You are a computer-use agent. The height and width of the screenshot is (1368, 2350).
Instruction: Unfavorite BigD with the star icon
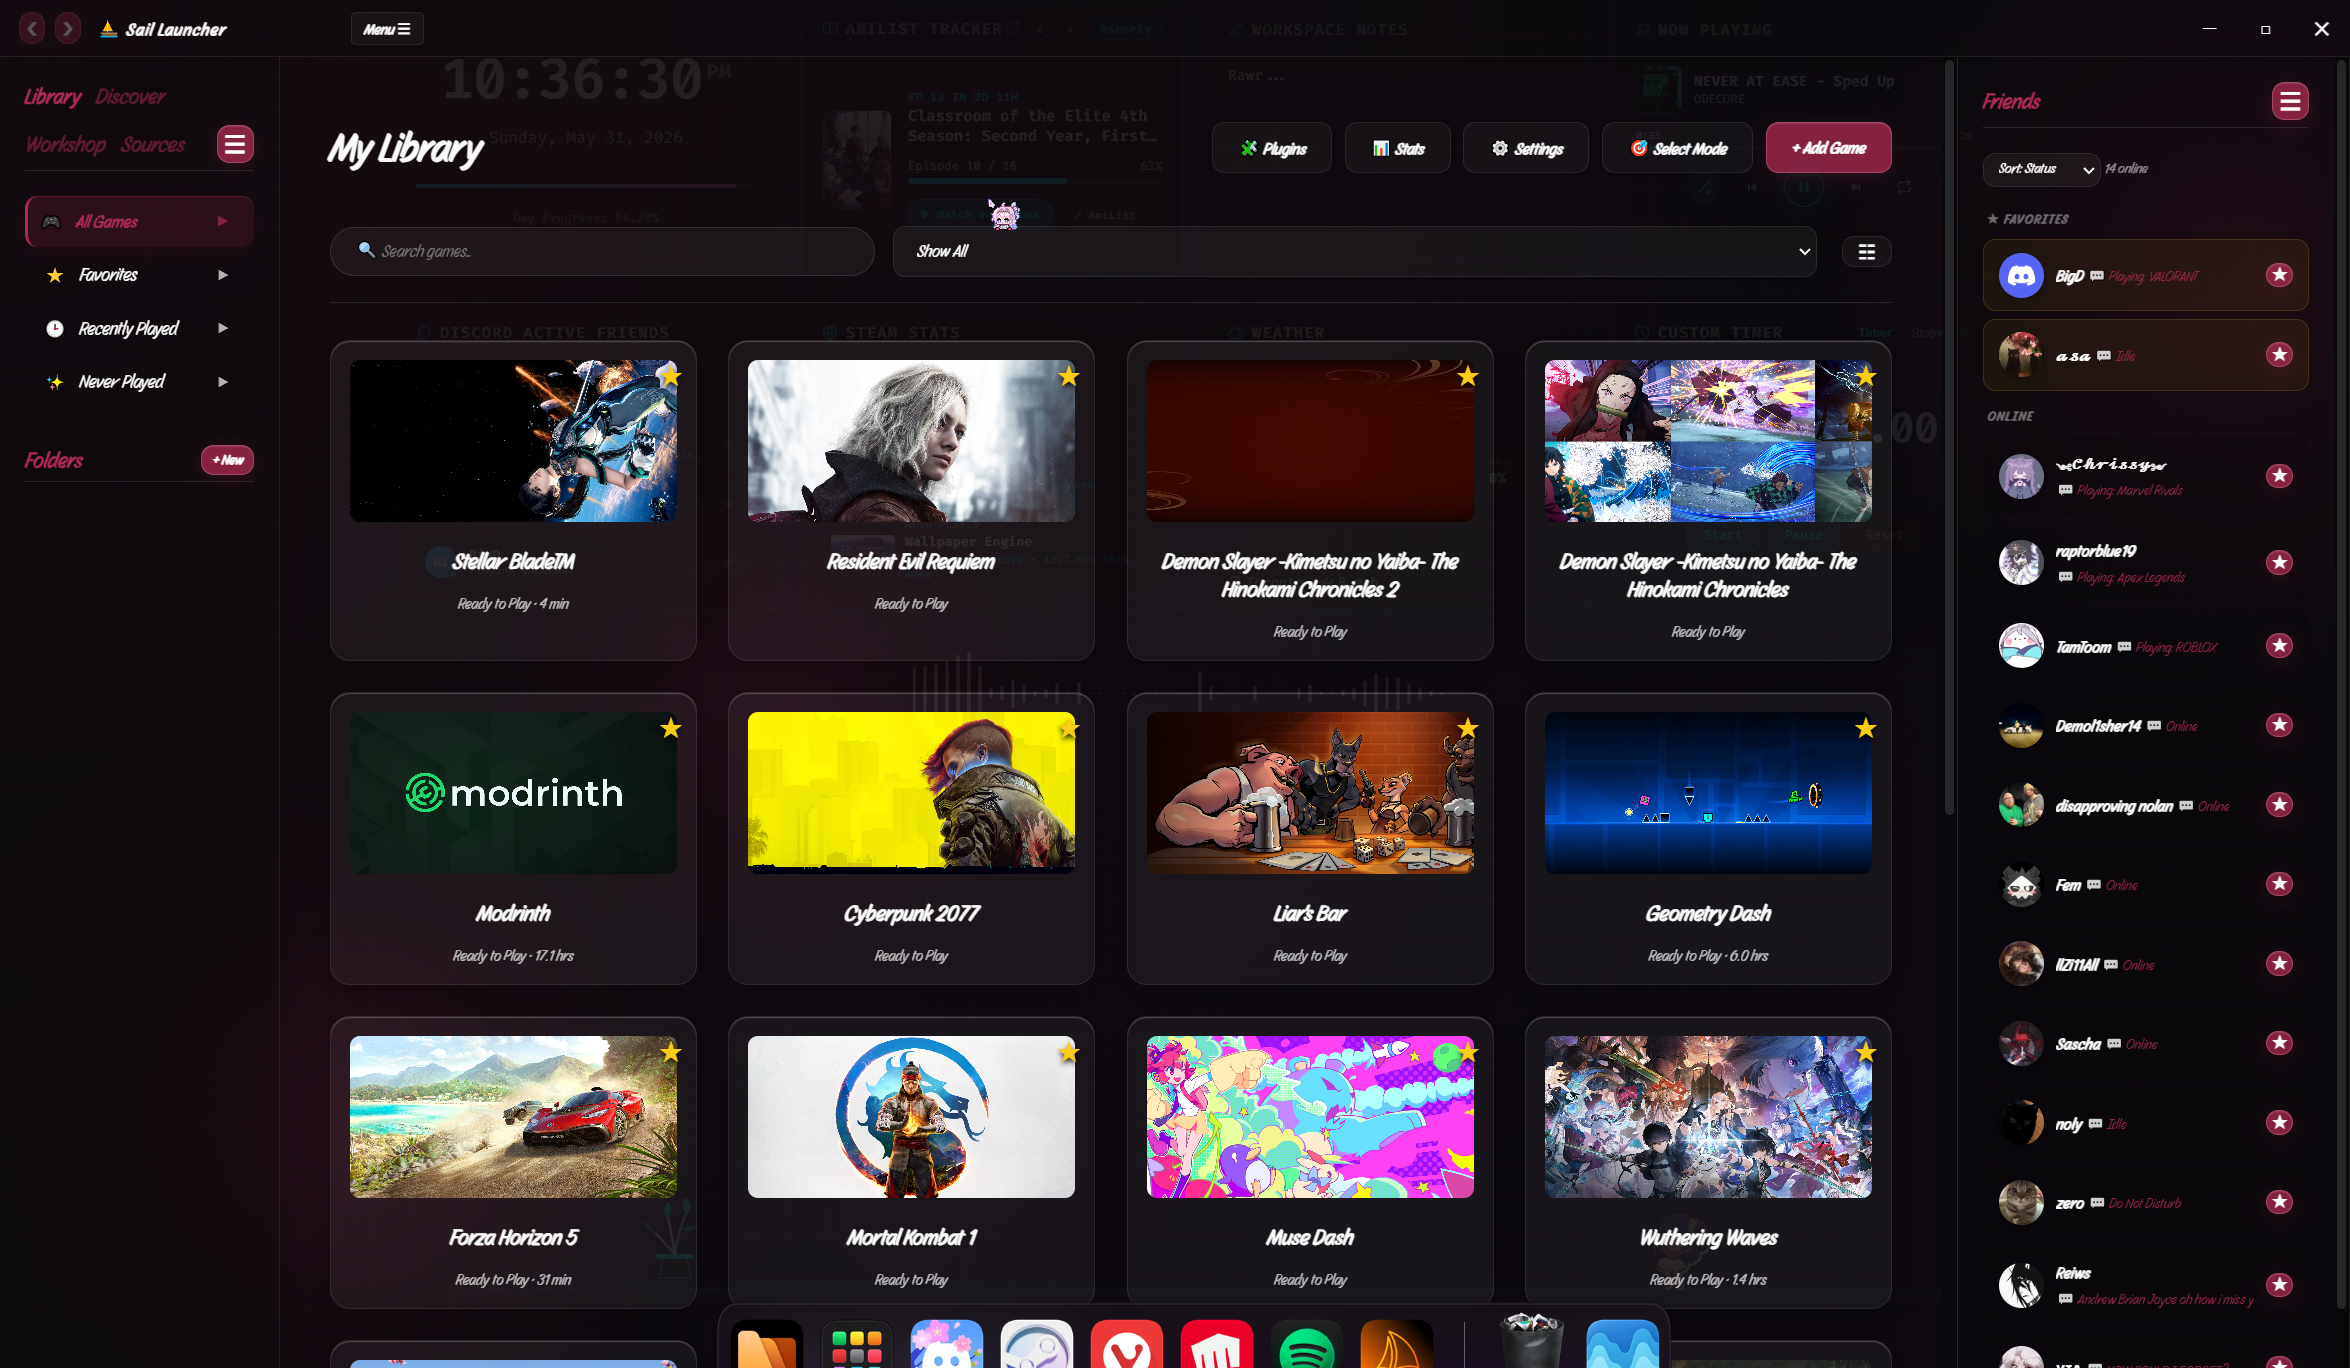point(2279,275)
